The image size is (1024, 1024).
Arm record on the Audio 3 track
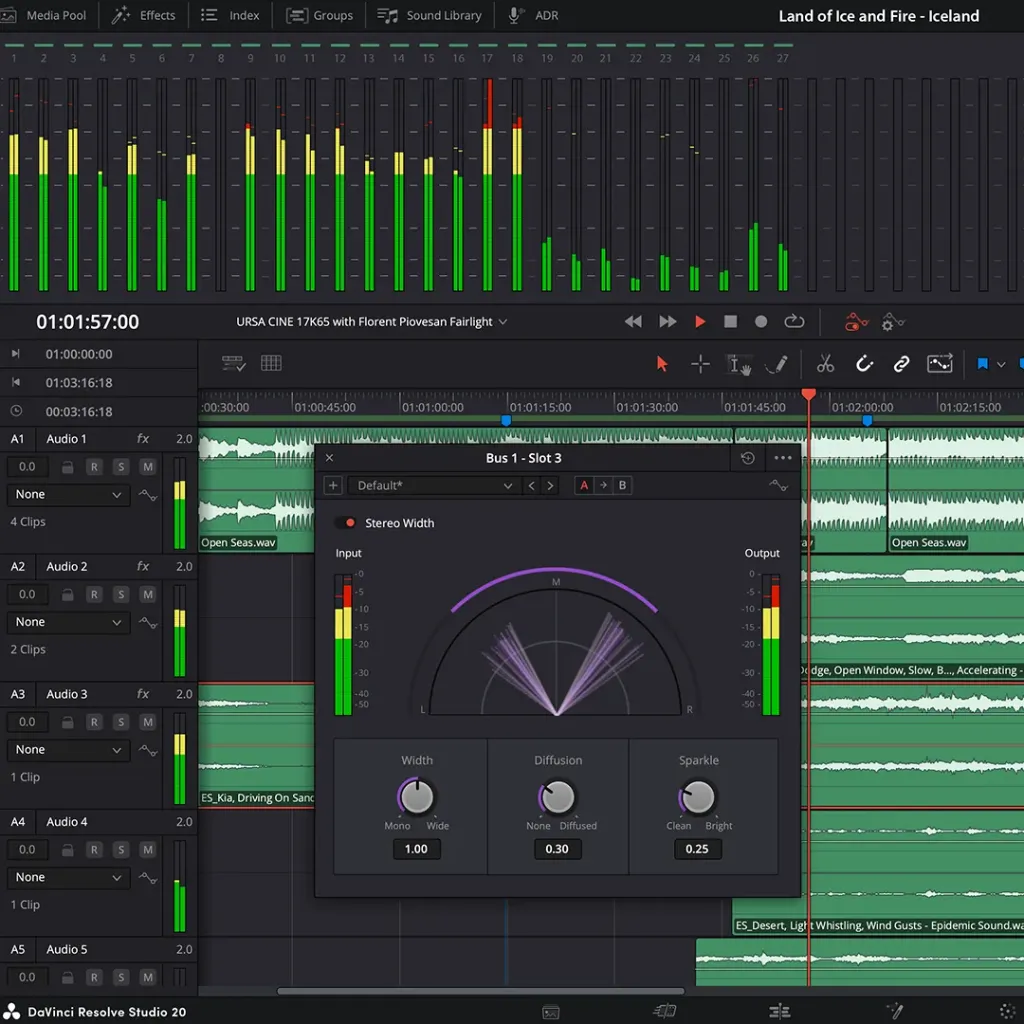coord(94,722)
